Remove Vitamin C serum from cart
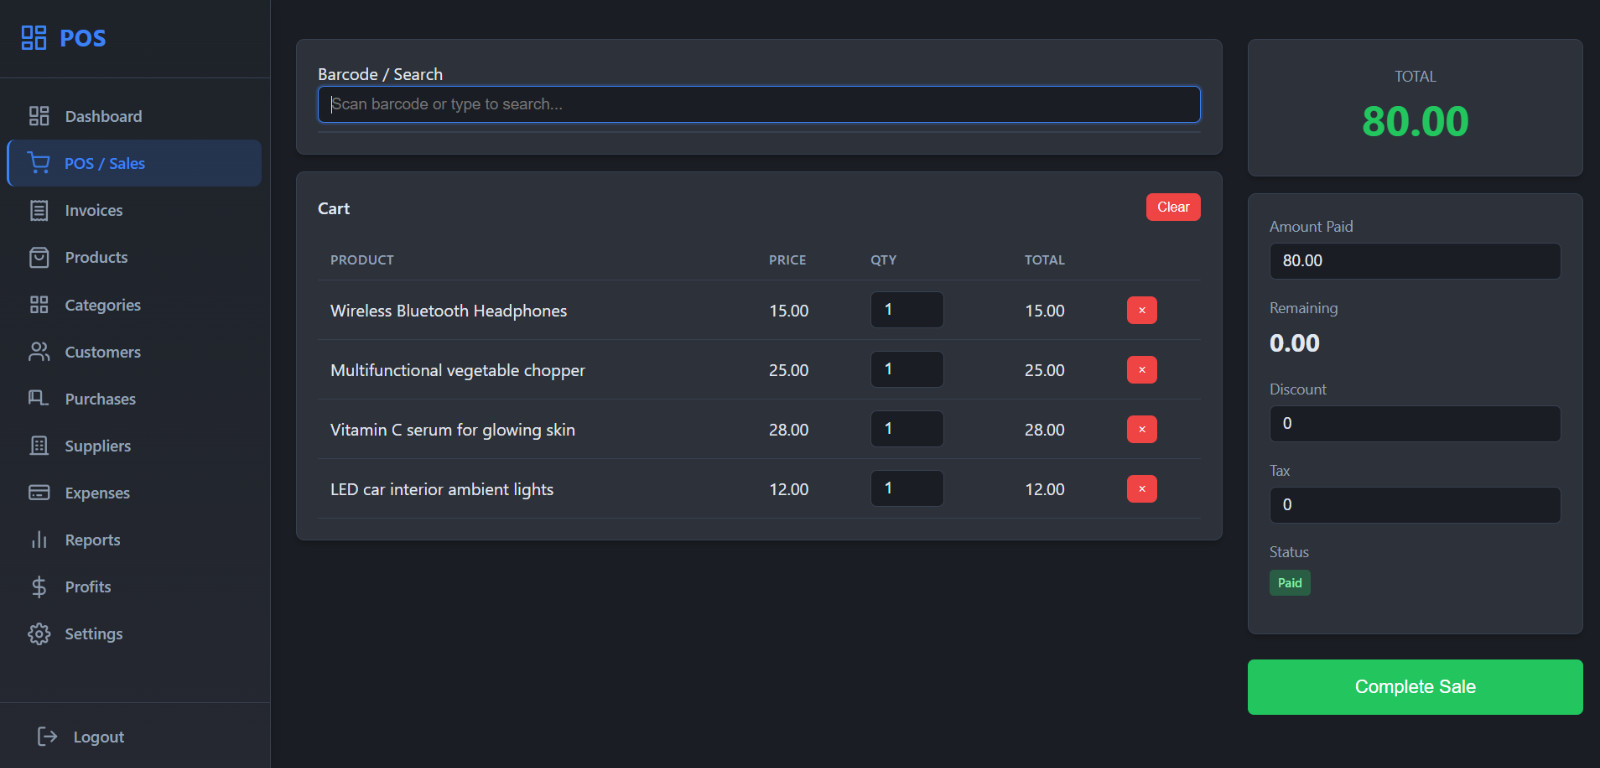 tap(1142, 429)
